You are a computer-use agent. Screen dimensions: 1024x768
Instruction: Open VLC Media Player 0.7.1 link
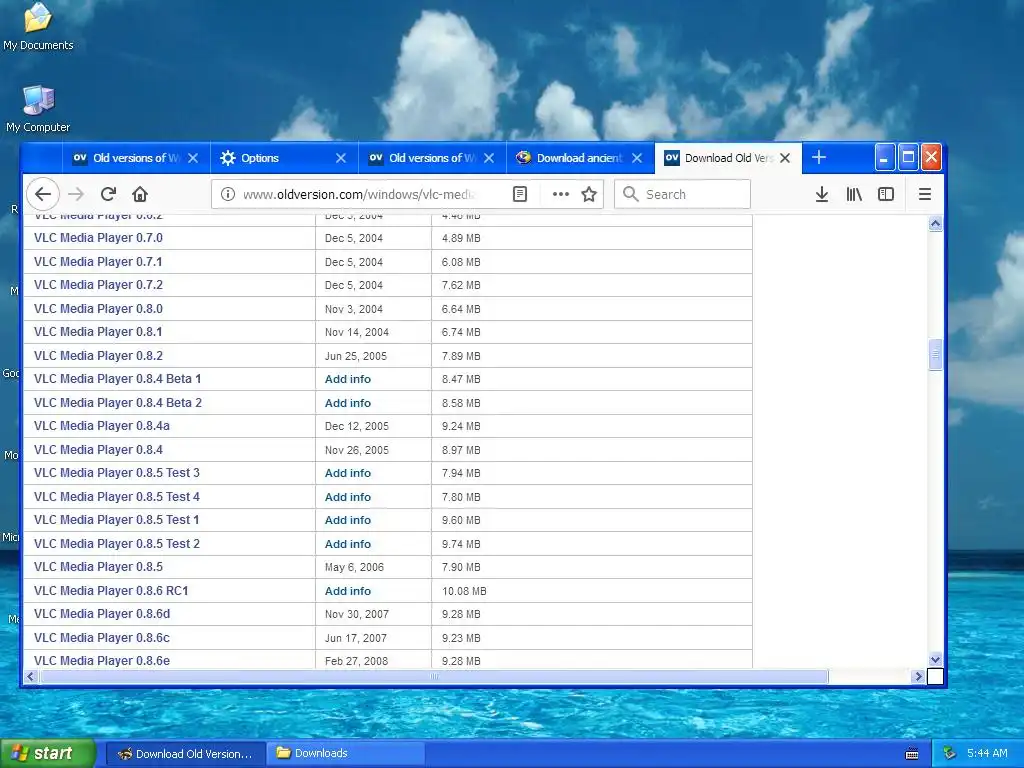click(x=98, y=261)
